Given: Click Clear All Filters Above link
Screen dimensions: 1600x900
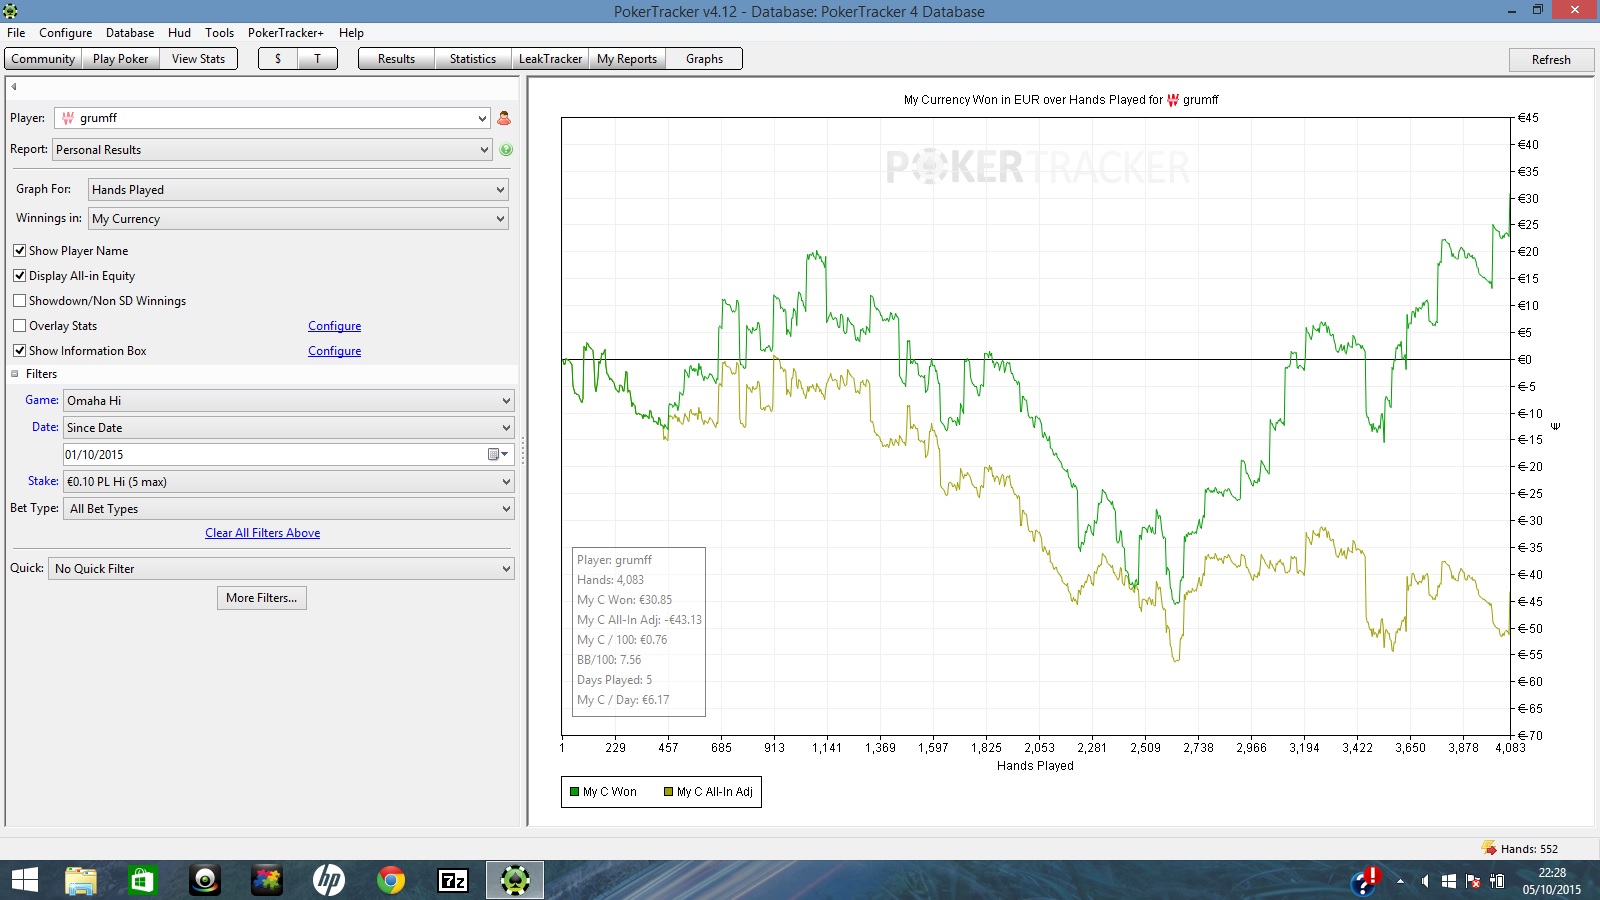Looking at the screenshot, I should 263,533.
